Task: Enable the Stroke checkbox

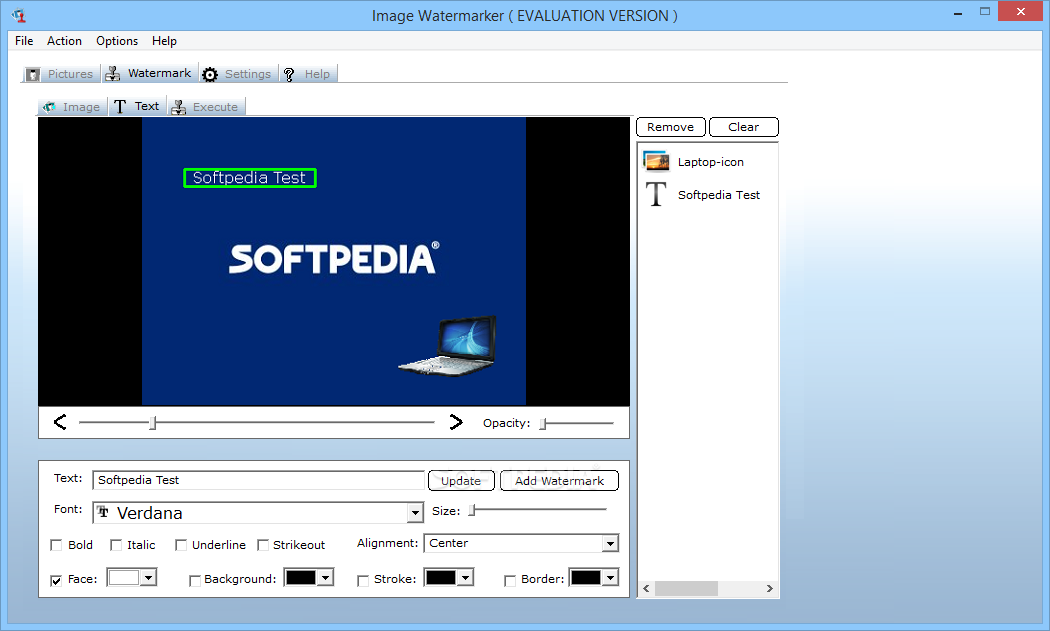Action: tap(363, 580)
